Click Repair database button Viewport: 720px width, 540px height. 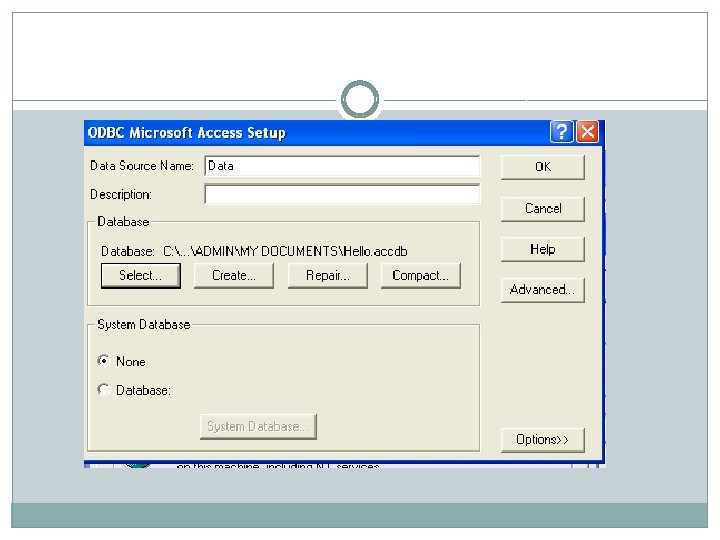(x=327, y=276)
